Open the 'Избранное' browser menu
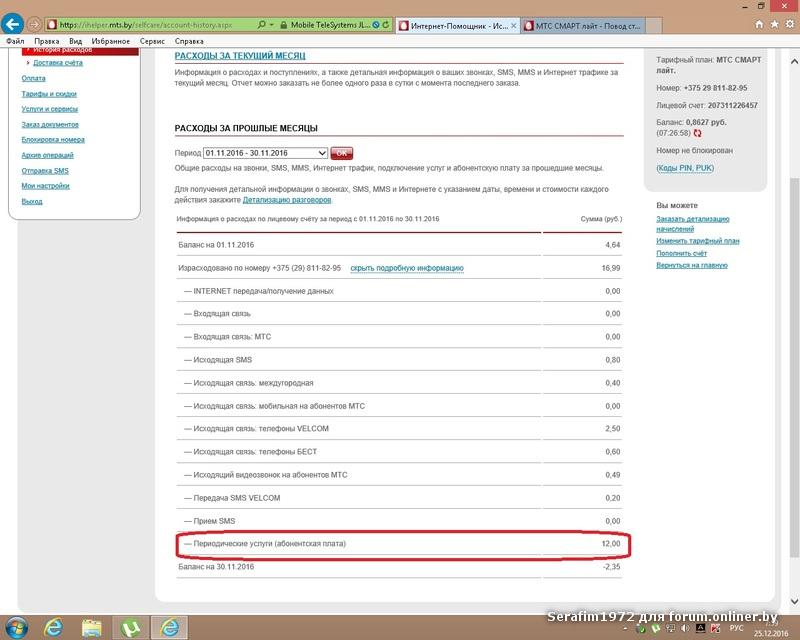The height and width of the screenshot is (640, 800). point(110,41)
